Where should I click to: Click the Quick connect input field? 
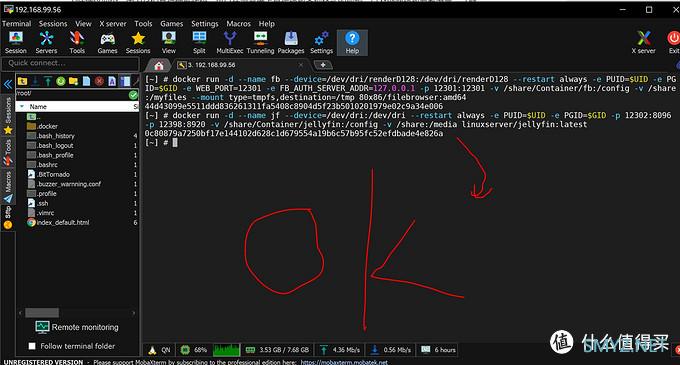click(70, 63)
